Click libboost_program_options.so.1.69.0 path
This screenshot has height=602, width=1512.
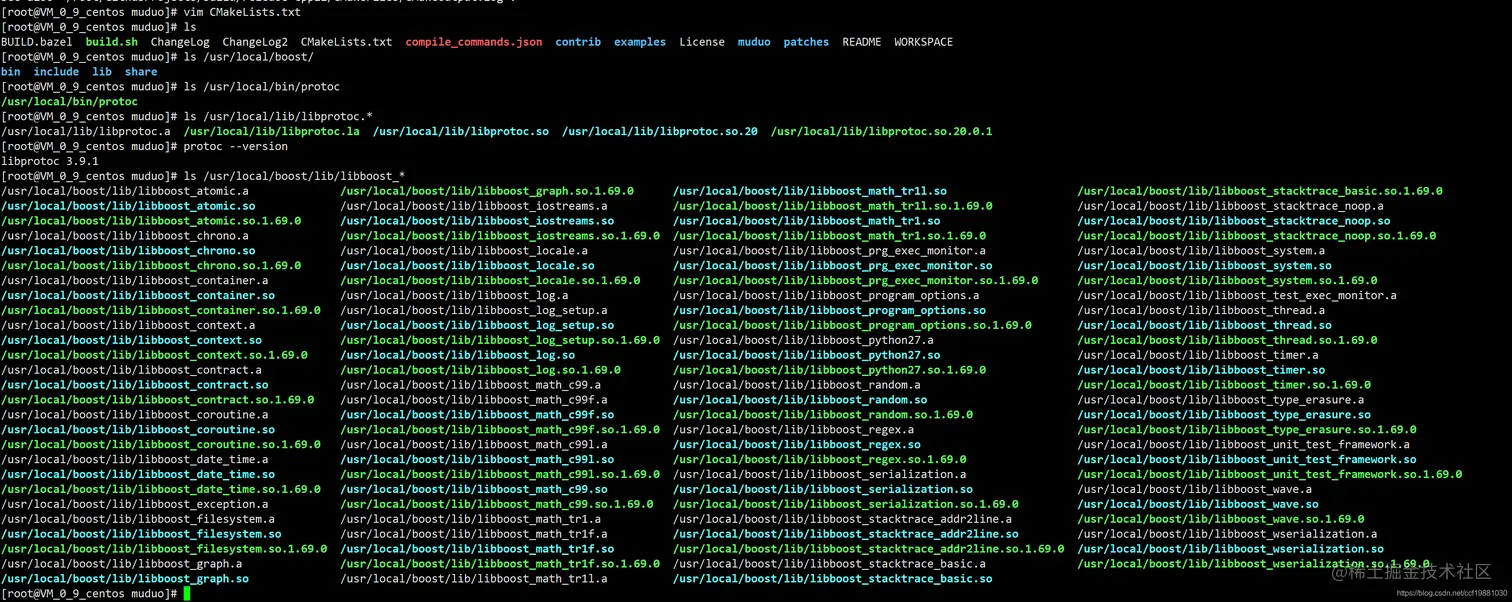point(852,326)
